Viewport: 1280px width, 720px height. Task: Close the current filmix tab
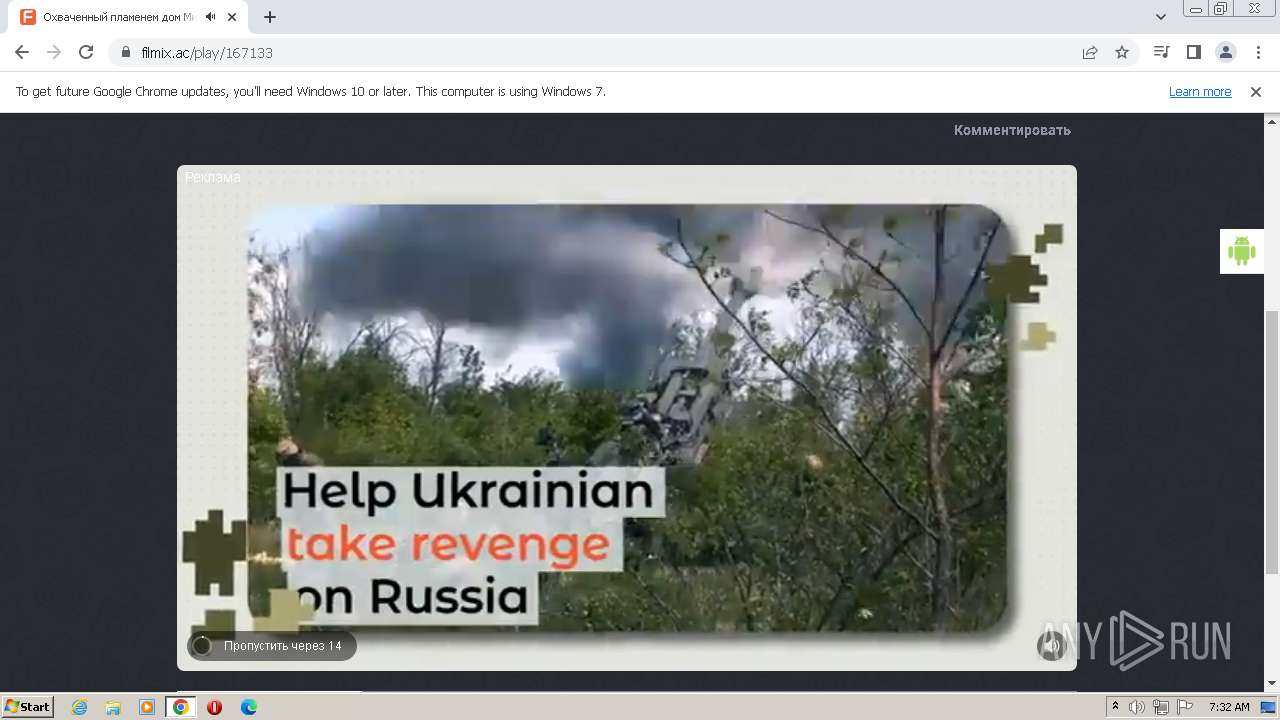tap(232, 17)
